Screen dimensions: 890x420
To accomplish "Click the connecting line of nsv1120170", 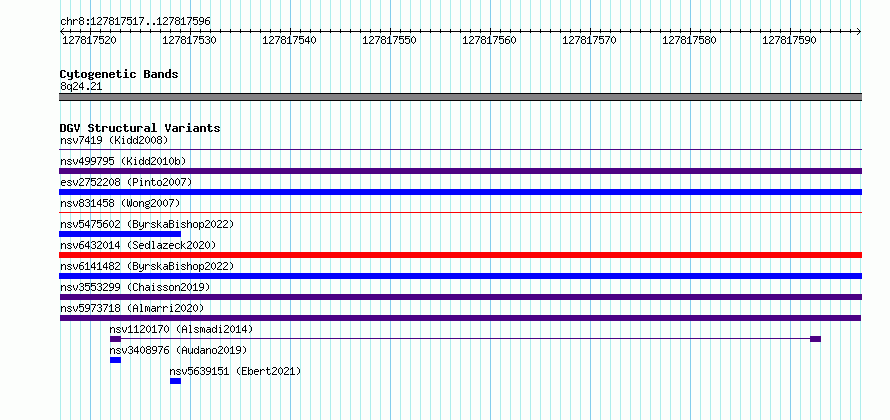I will coord(465,339).
